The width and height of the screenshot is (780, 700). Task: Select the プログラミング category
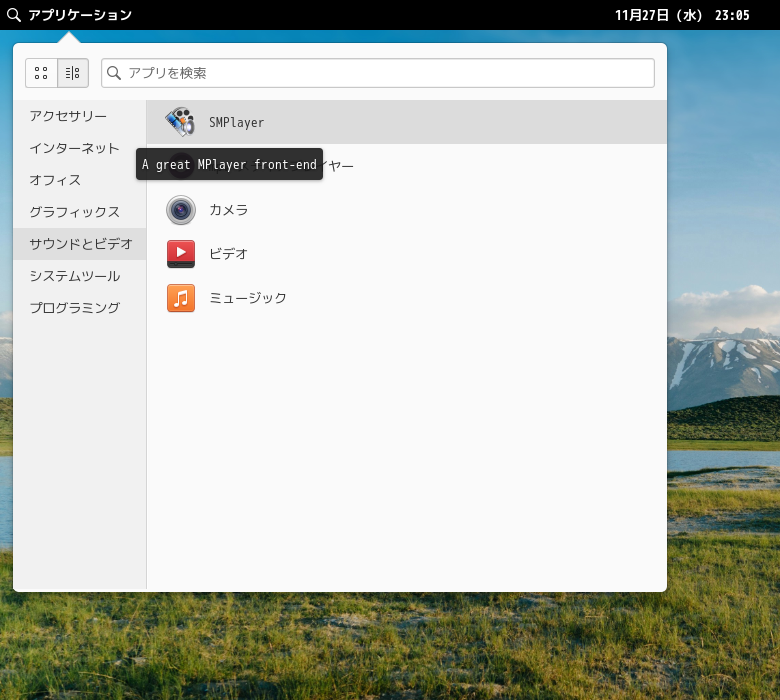click(x=80, y=308)
